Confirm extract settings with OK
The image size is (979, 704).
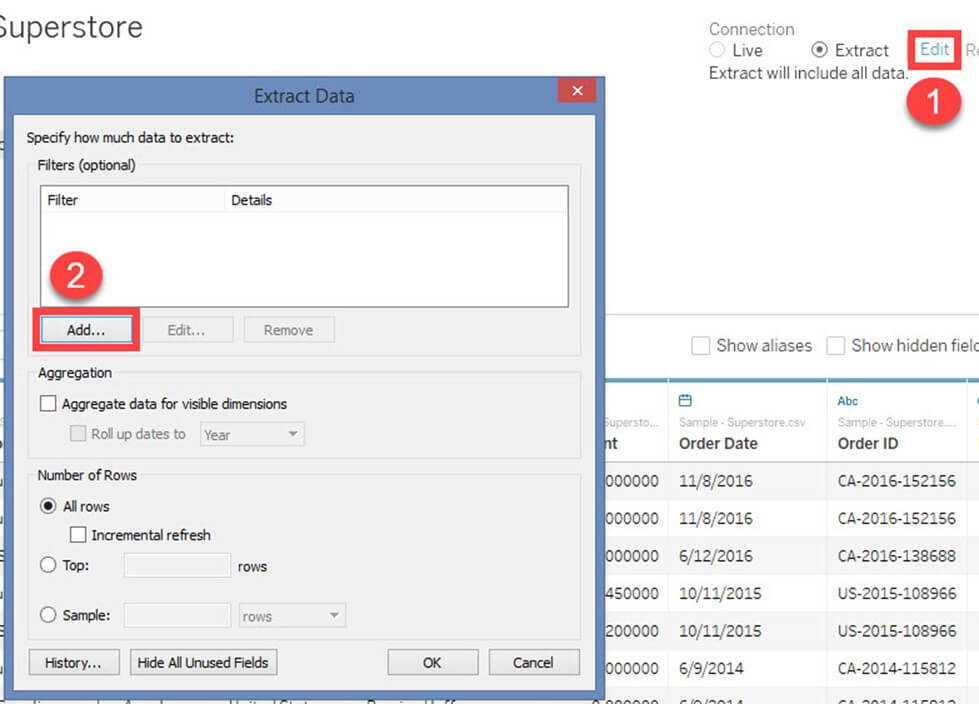[x=431, y=662]
